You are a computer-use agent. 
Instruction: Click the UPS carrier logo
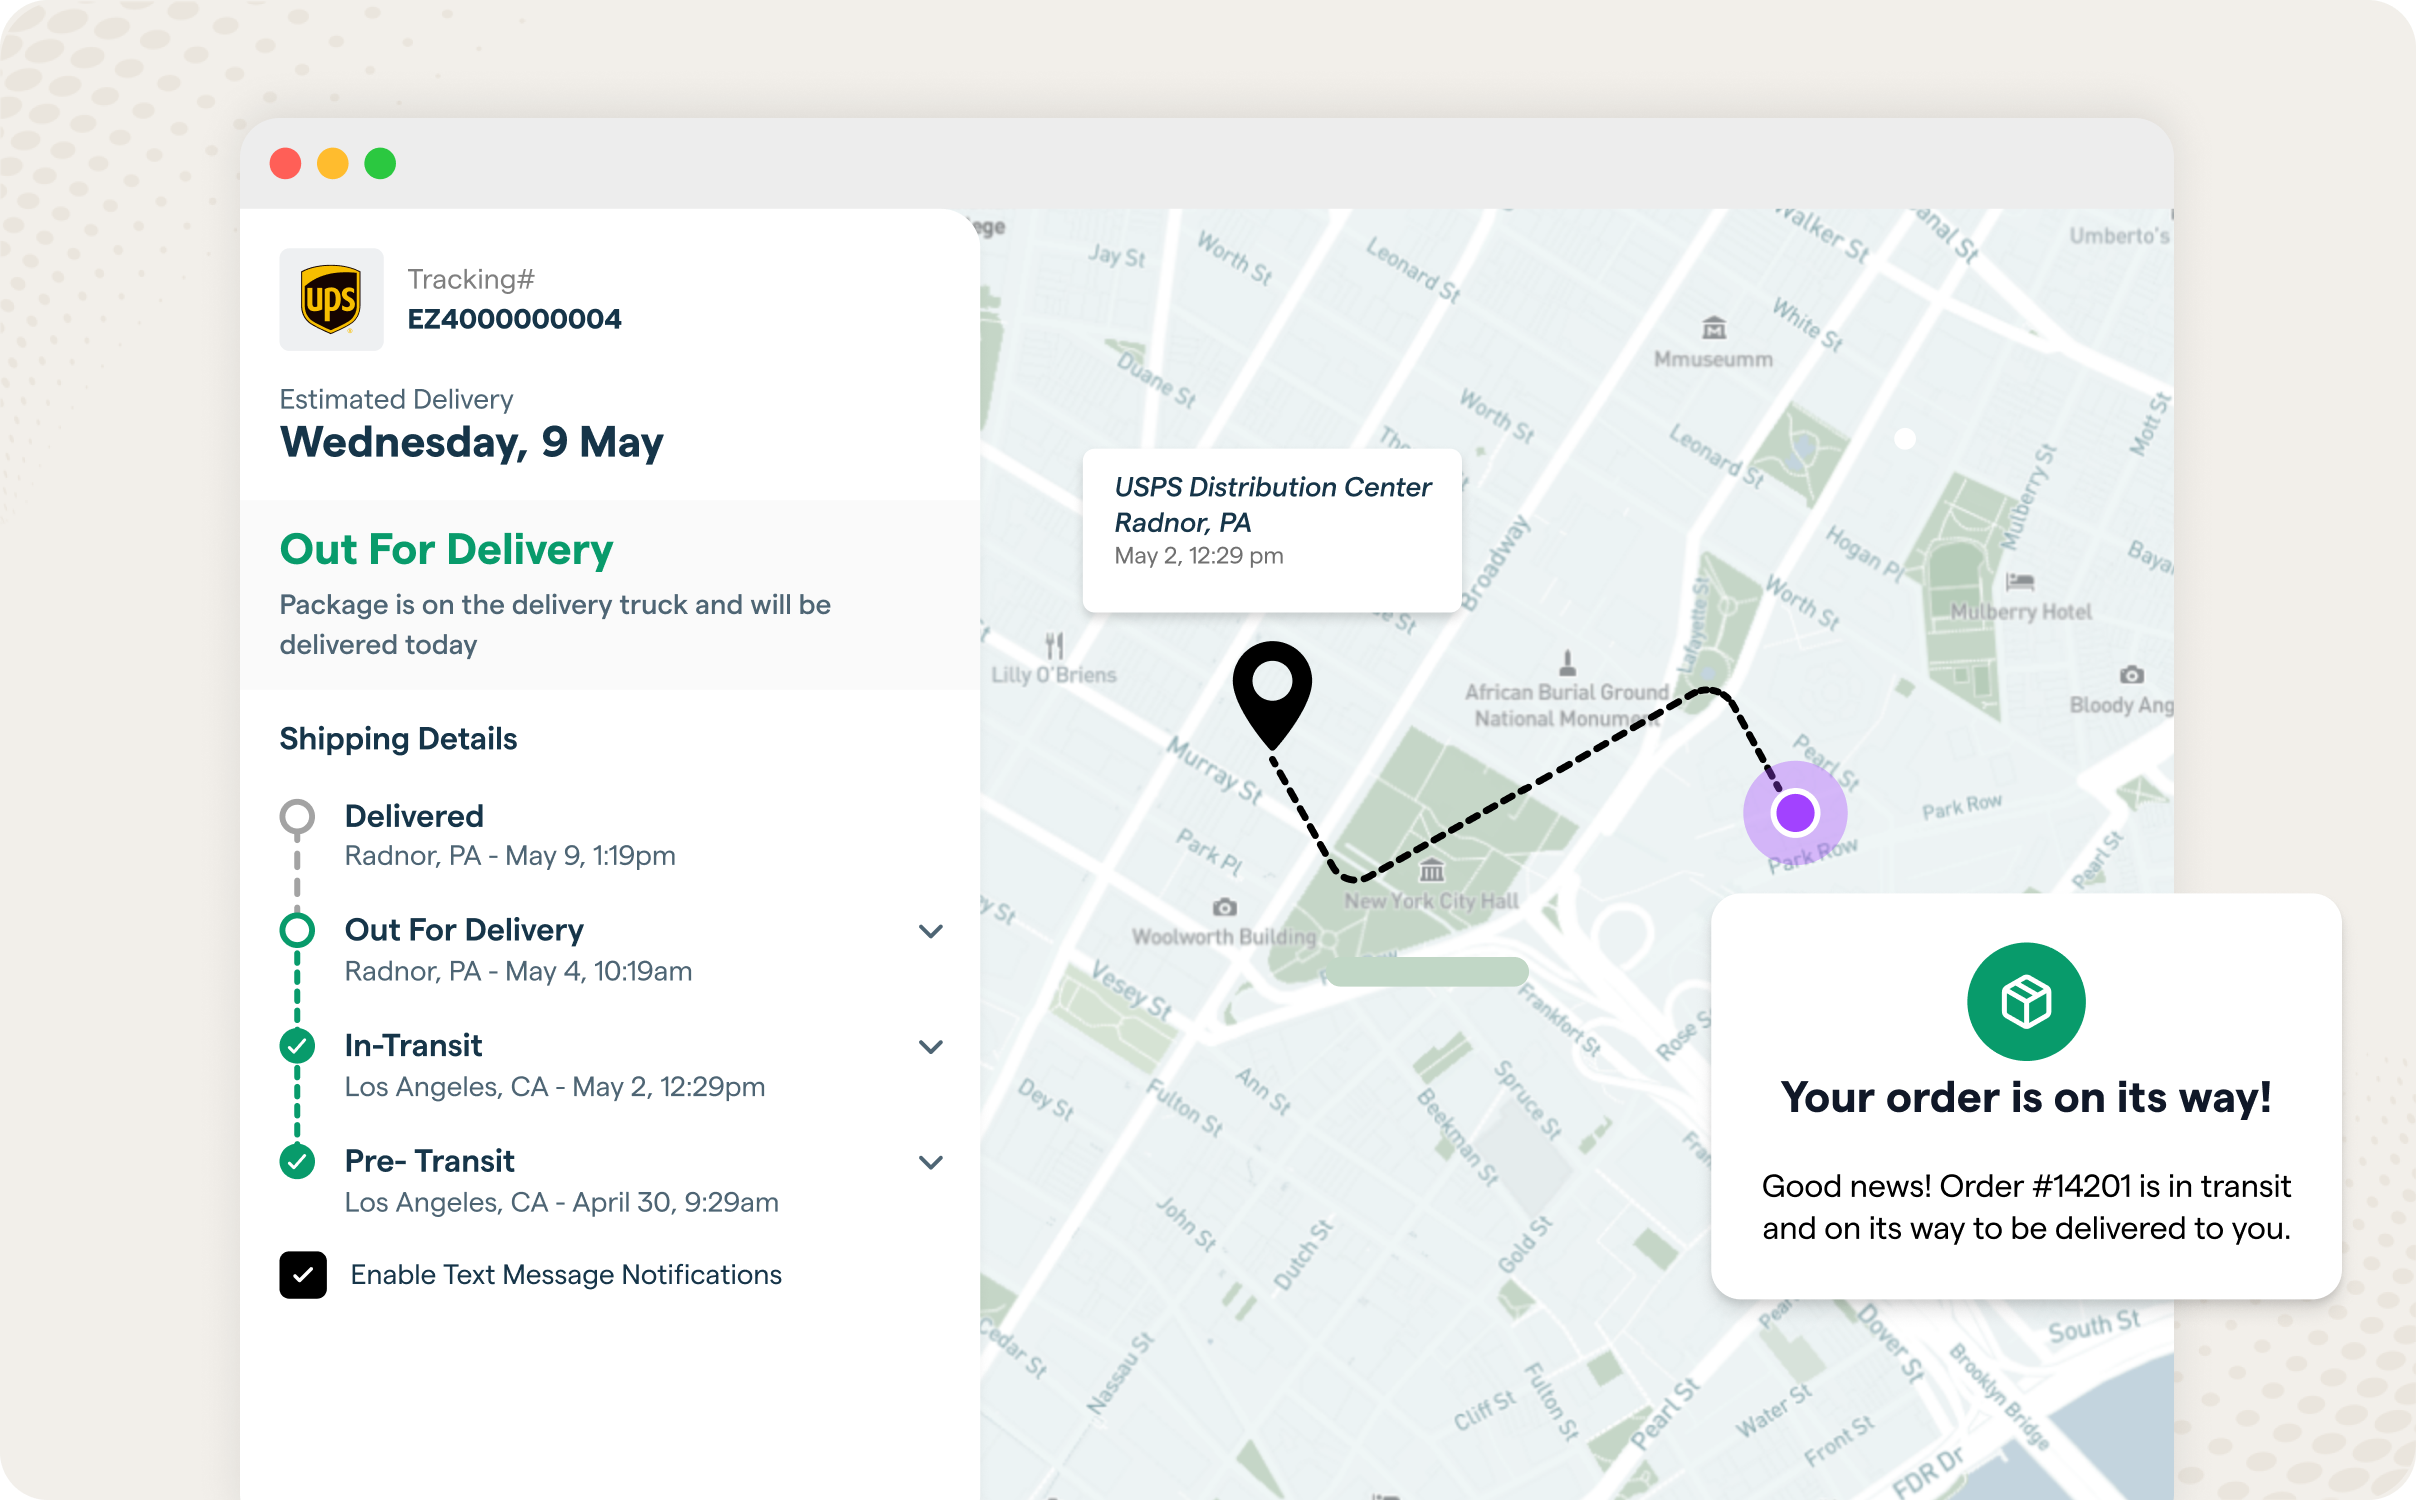coord(331,299)
